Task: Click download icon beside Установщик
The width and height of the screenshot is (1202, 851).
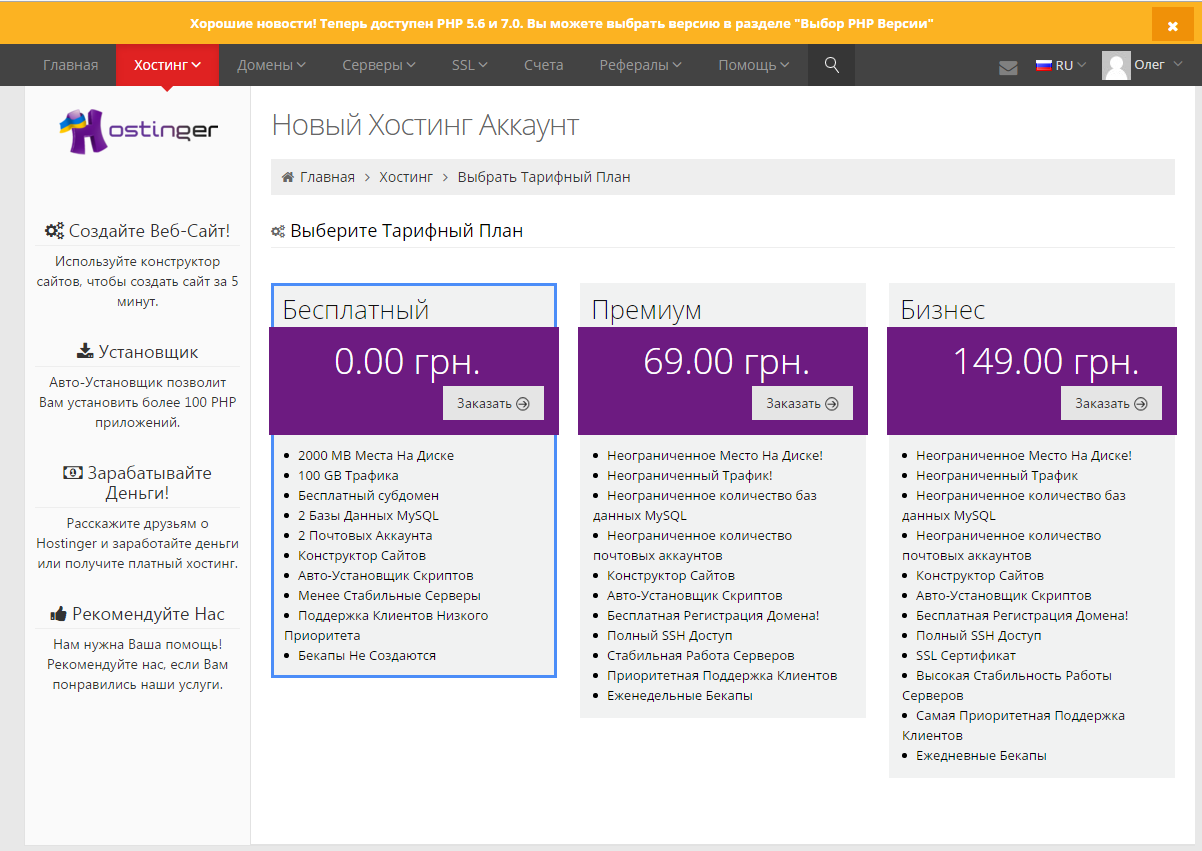Action: point(85,351)
